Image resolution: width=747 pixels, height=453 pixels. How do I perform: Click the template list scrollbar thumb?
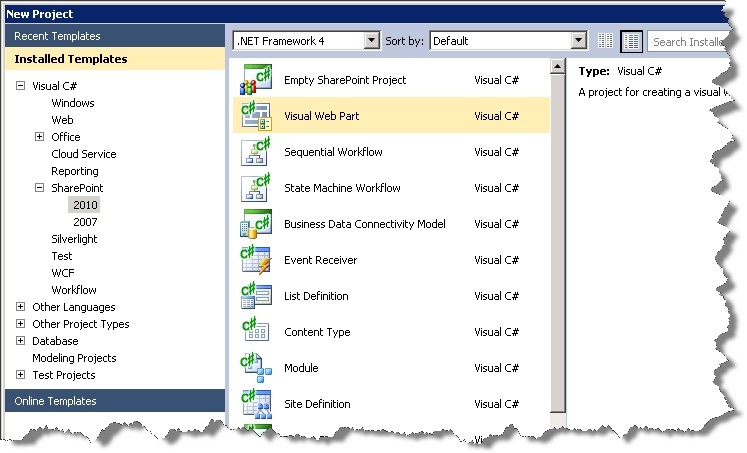pos(557,243)
